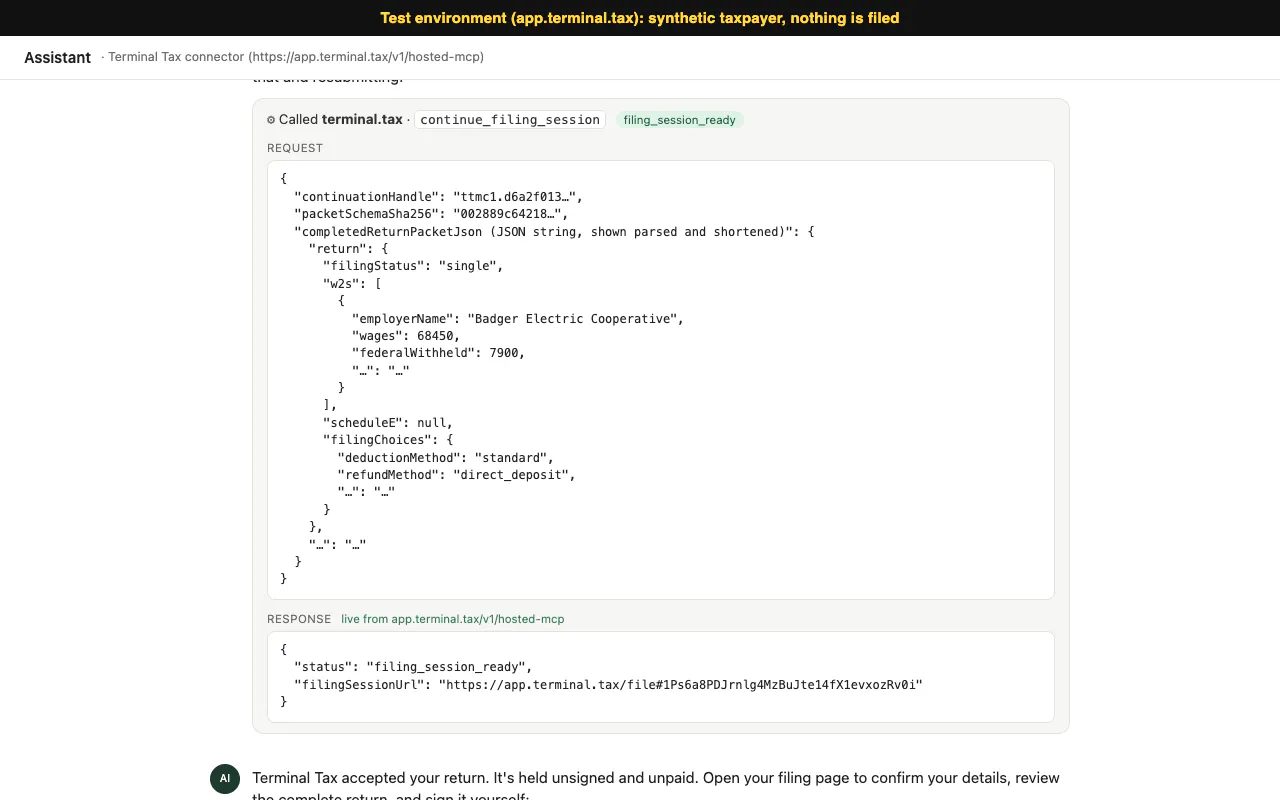Click the assistant message about accepted return
Screen dimensions: 1280x800
tap(656, 786)
